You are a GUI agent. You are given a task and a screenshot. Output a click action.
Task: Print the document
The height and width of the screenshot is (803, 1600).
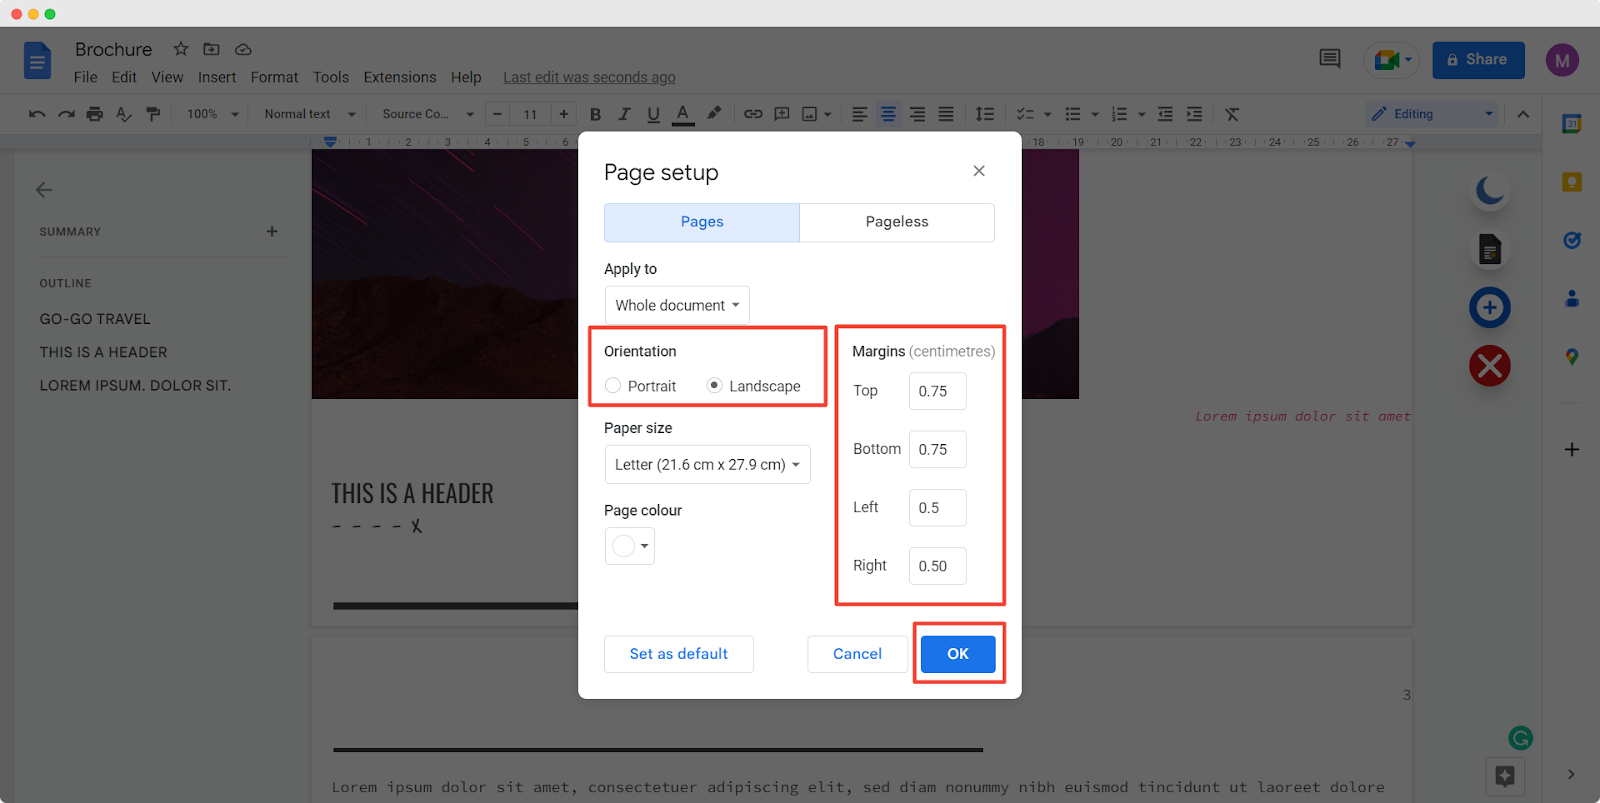95,114
